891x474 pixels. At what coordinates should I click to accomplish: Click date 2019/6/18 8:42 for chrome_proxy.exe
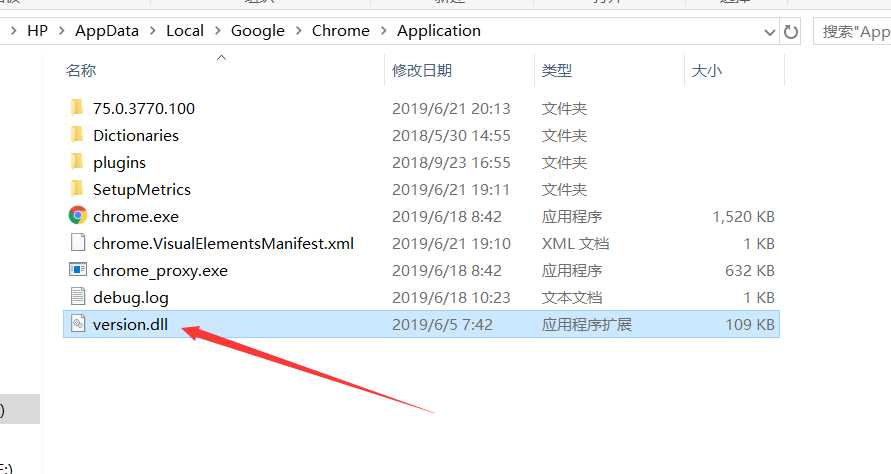[447, 271]
